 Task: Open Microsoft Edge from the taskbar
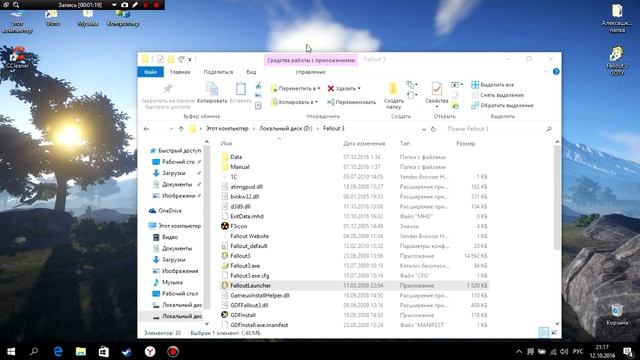pyautogui.click(x=58, y=351)
